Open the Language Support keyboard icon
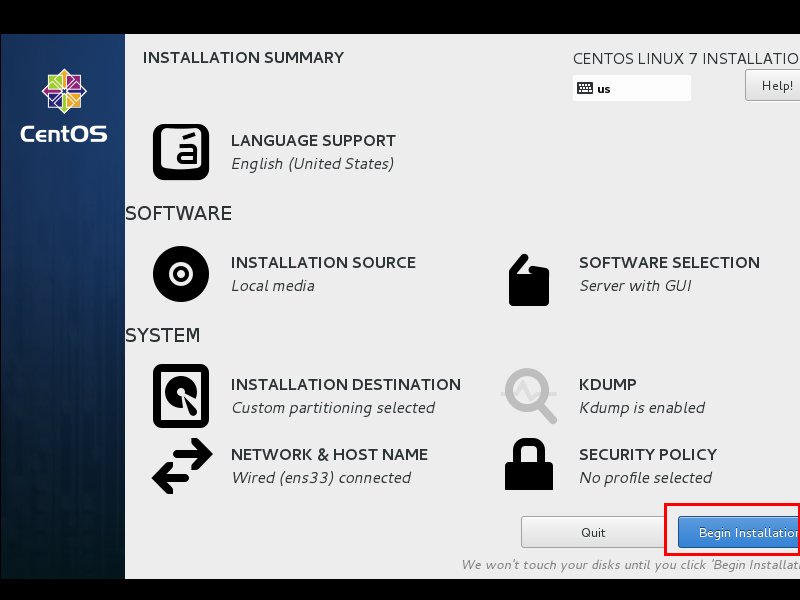The height and width of the screenshot is (600, 800). (181, 152)
